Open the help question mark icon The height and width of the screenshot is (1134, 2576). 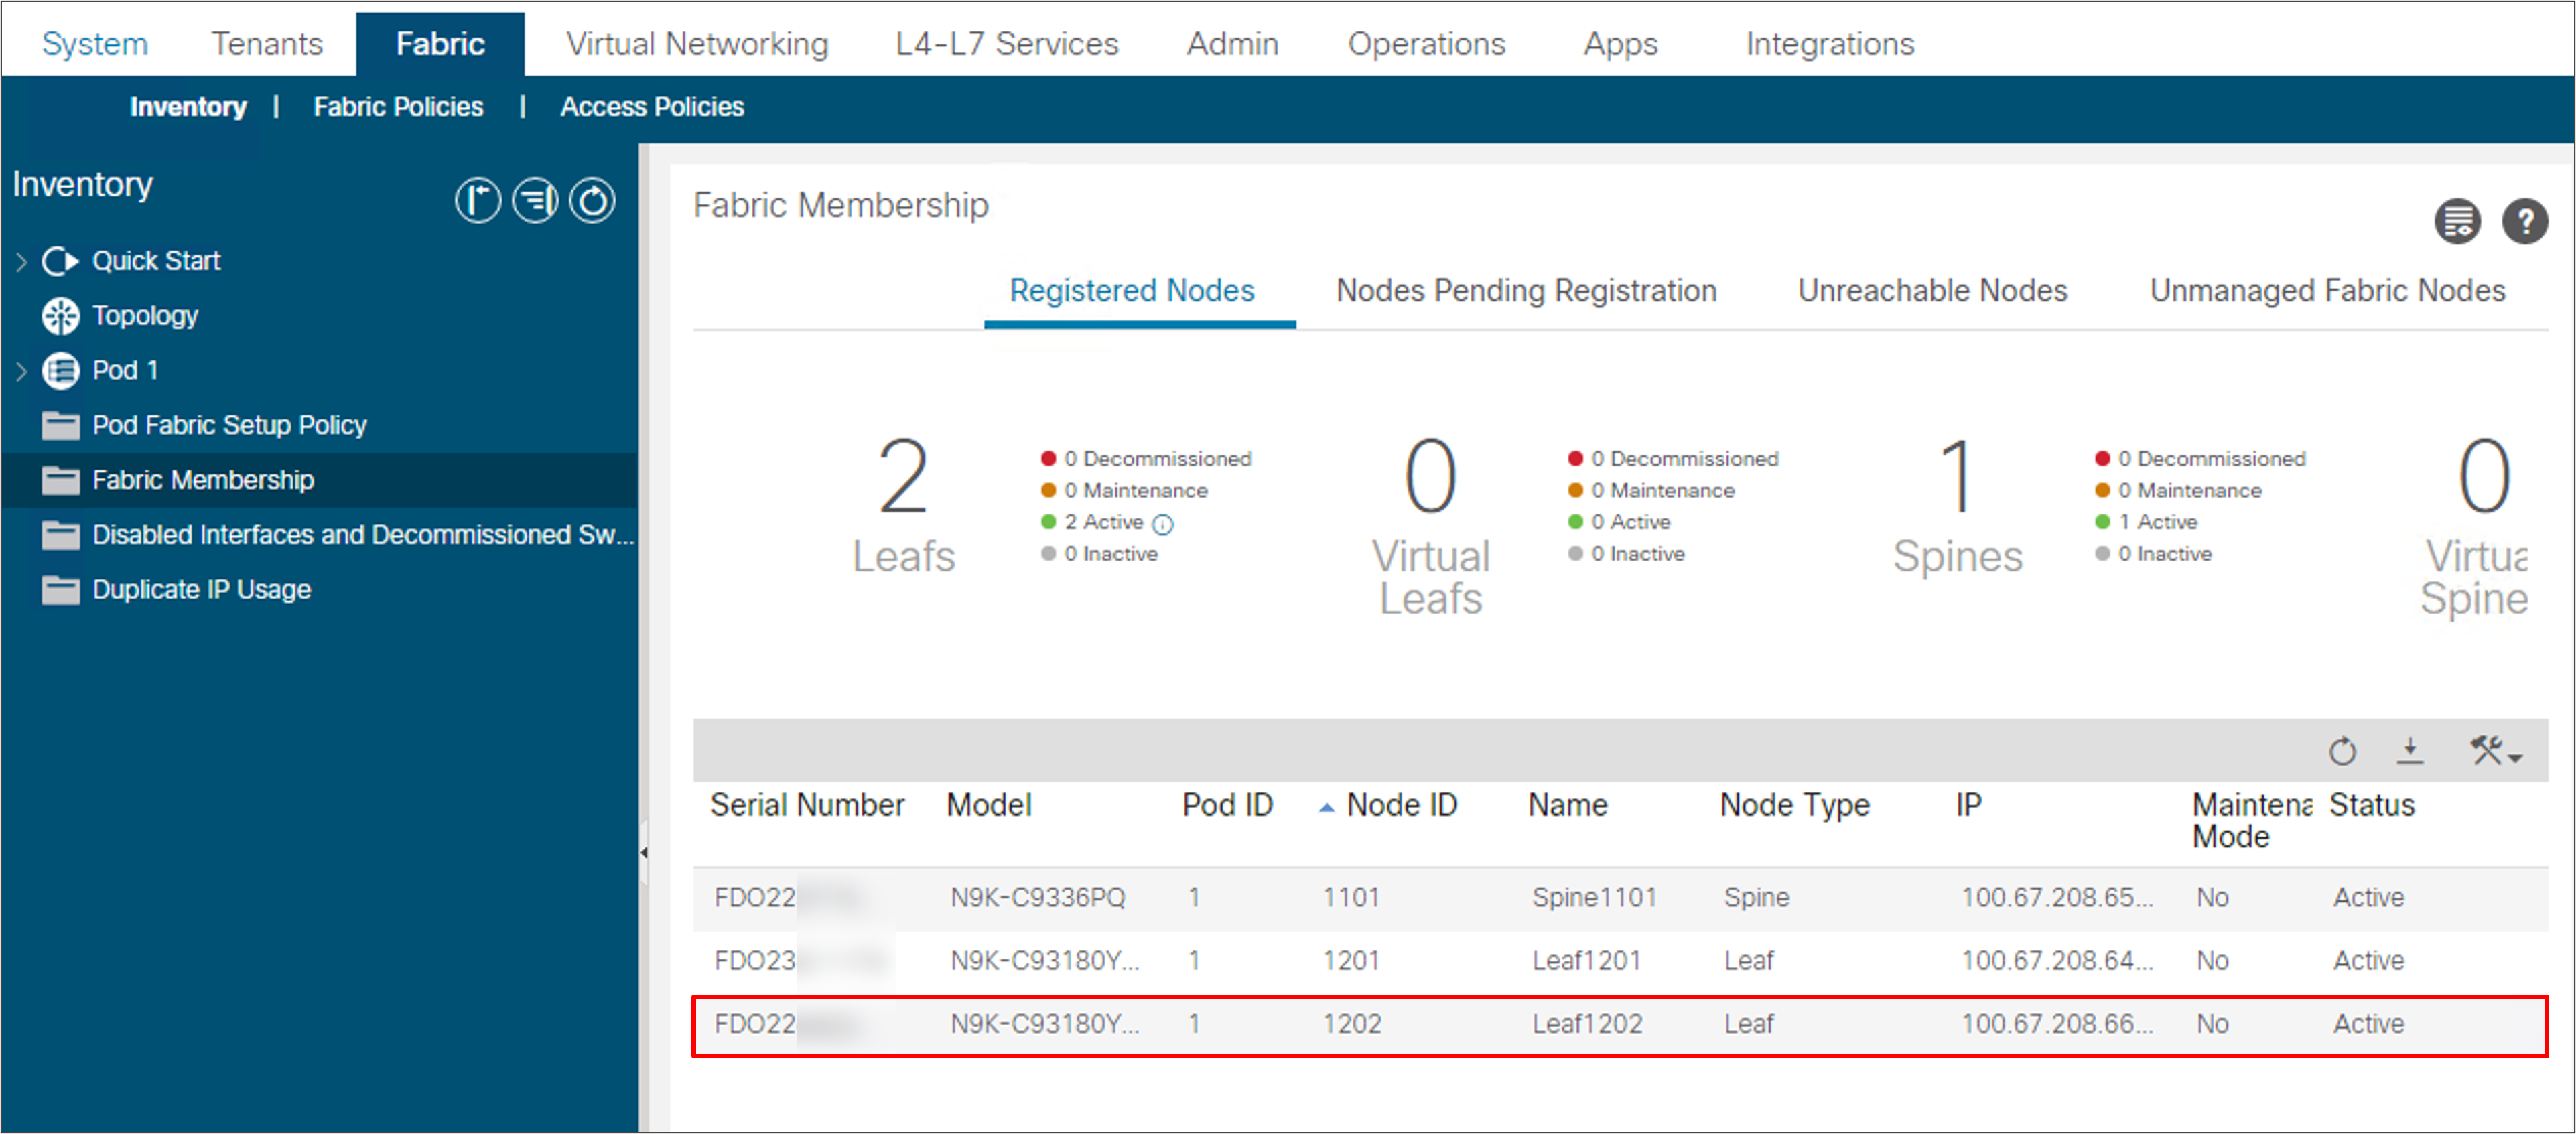pyautogui.click(x=2526, y=222)
